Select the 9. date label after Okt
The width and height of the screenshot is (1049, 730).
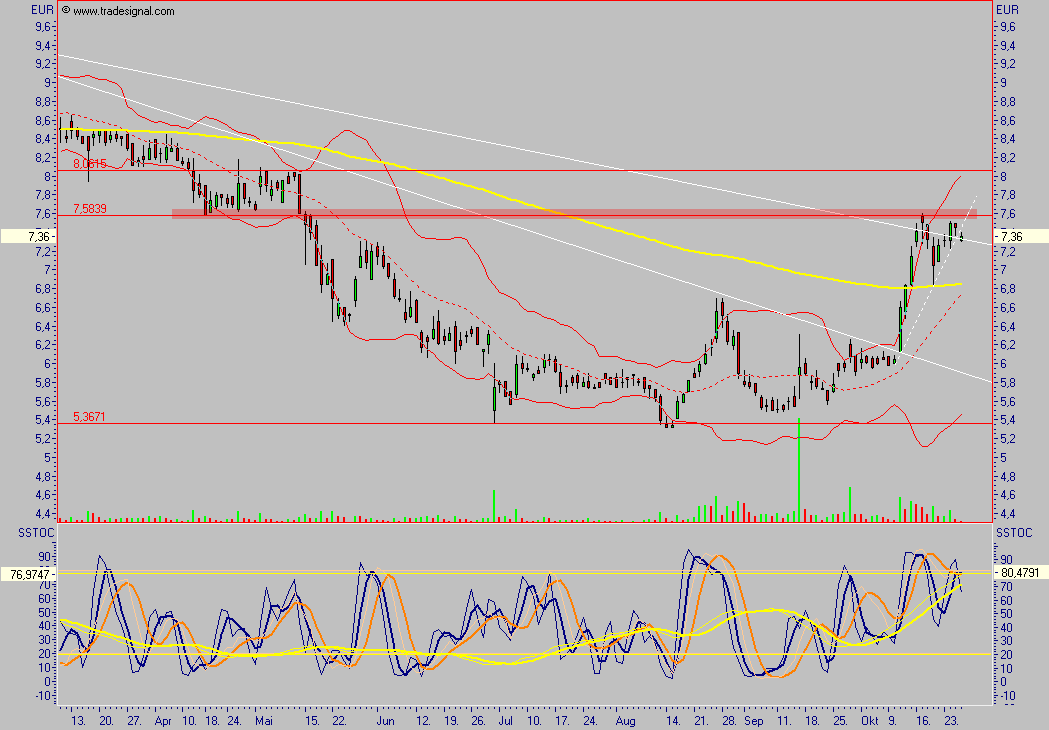[892, 721]
